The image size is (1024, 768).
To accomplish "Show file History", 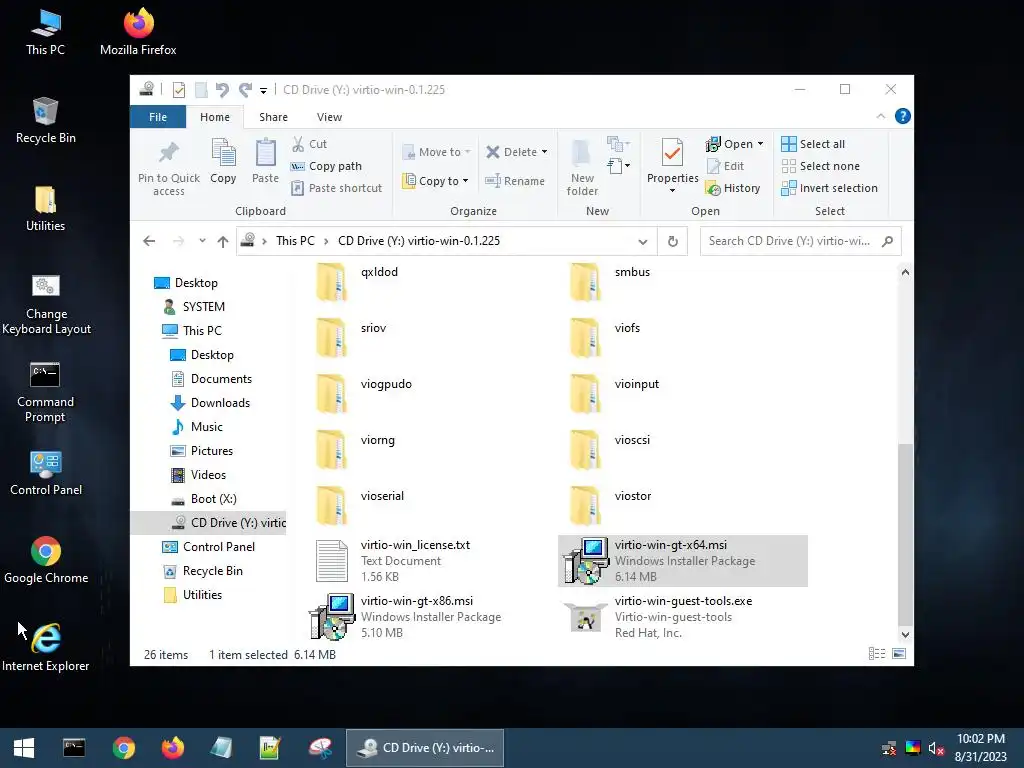I will click(x=733, y=188).
